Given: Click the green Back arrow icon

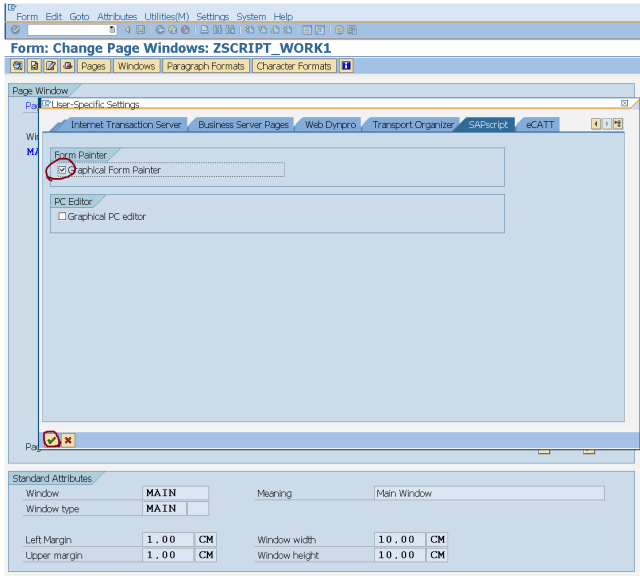Looking at the screenshot, I should [x=160, y=29].
